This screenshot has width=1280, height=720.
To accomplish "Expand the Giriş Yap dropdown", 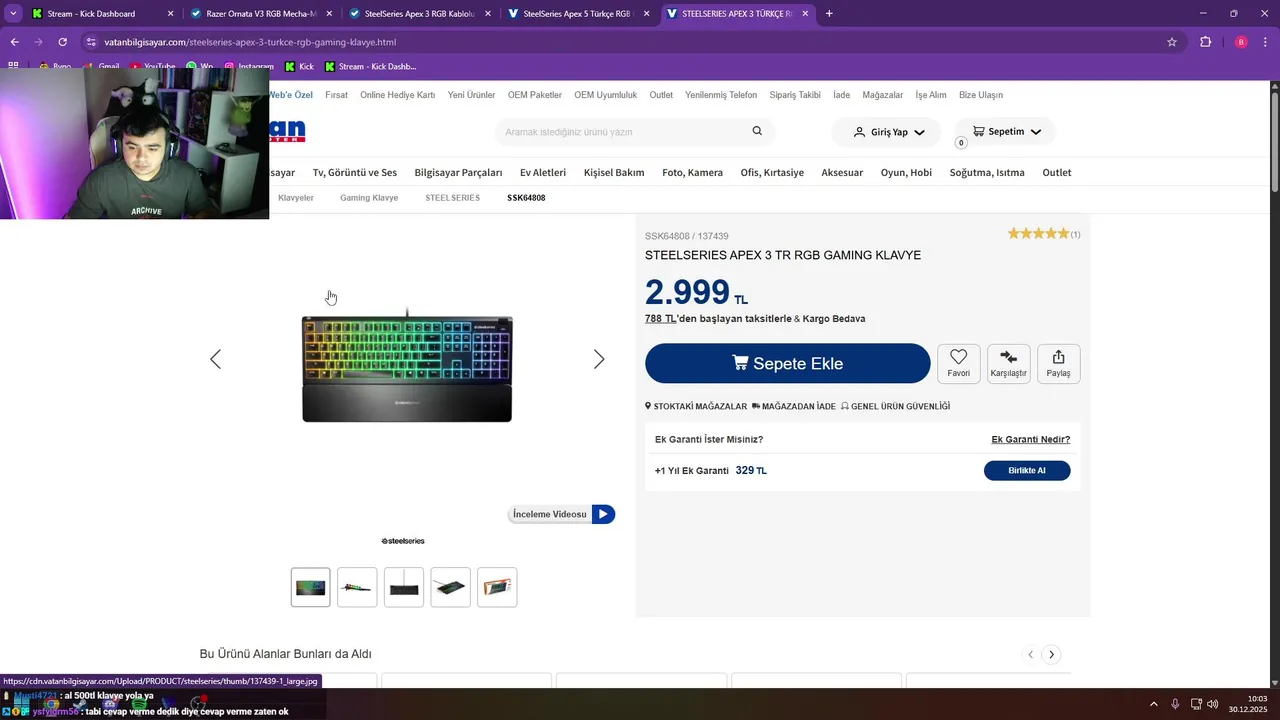I will tap(919, 132).
